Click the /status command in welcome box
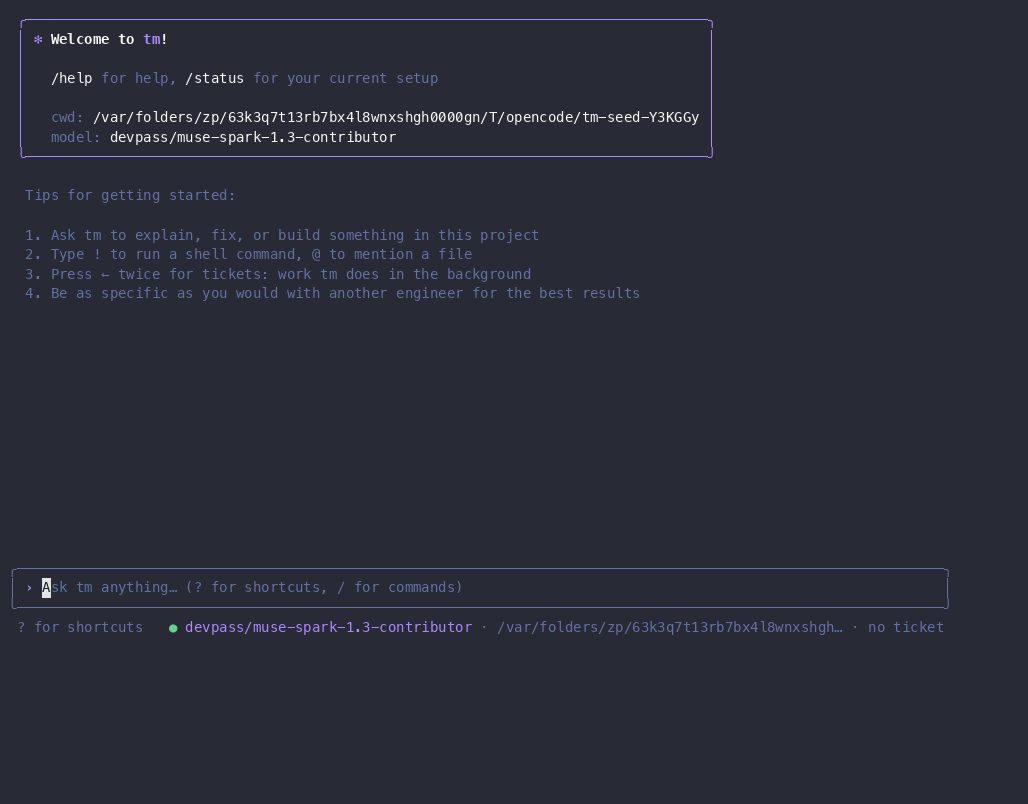The image size is (1028, 804). click(214, 78)
